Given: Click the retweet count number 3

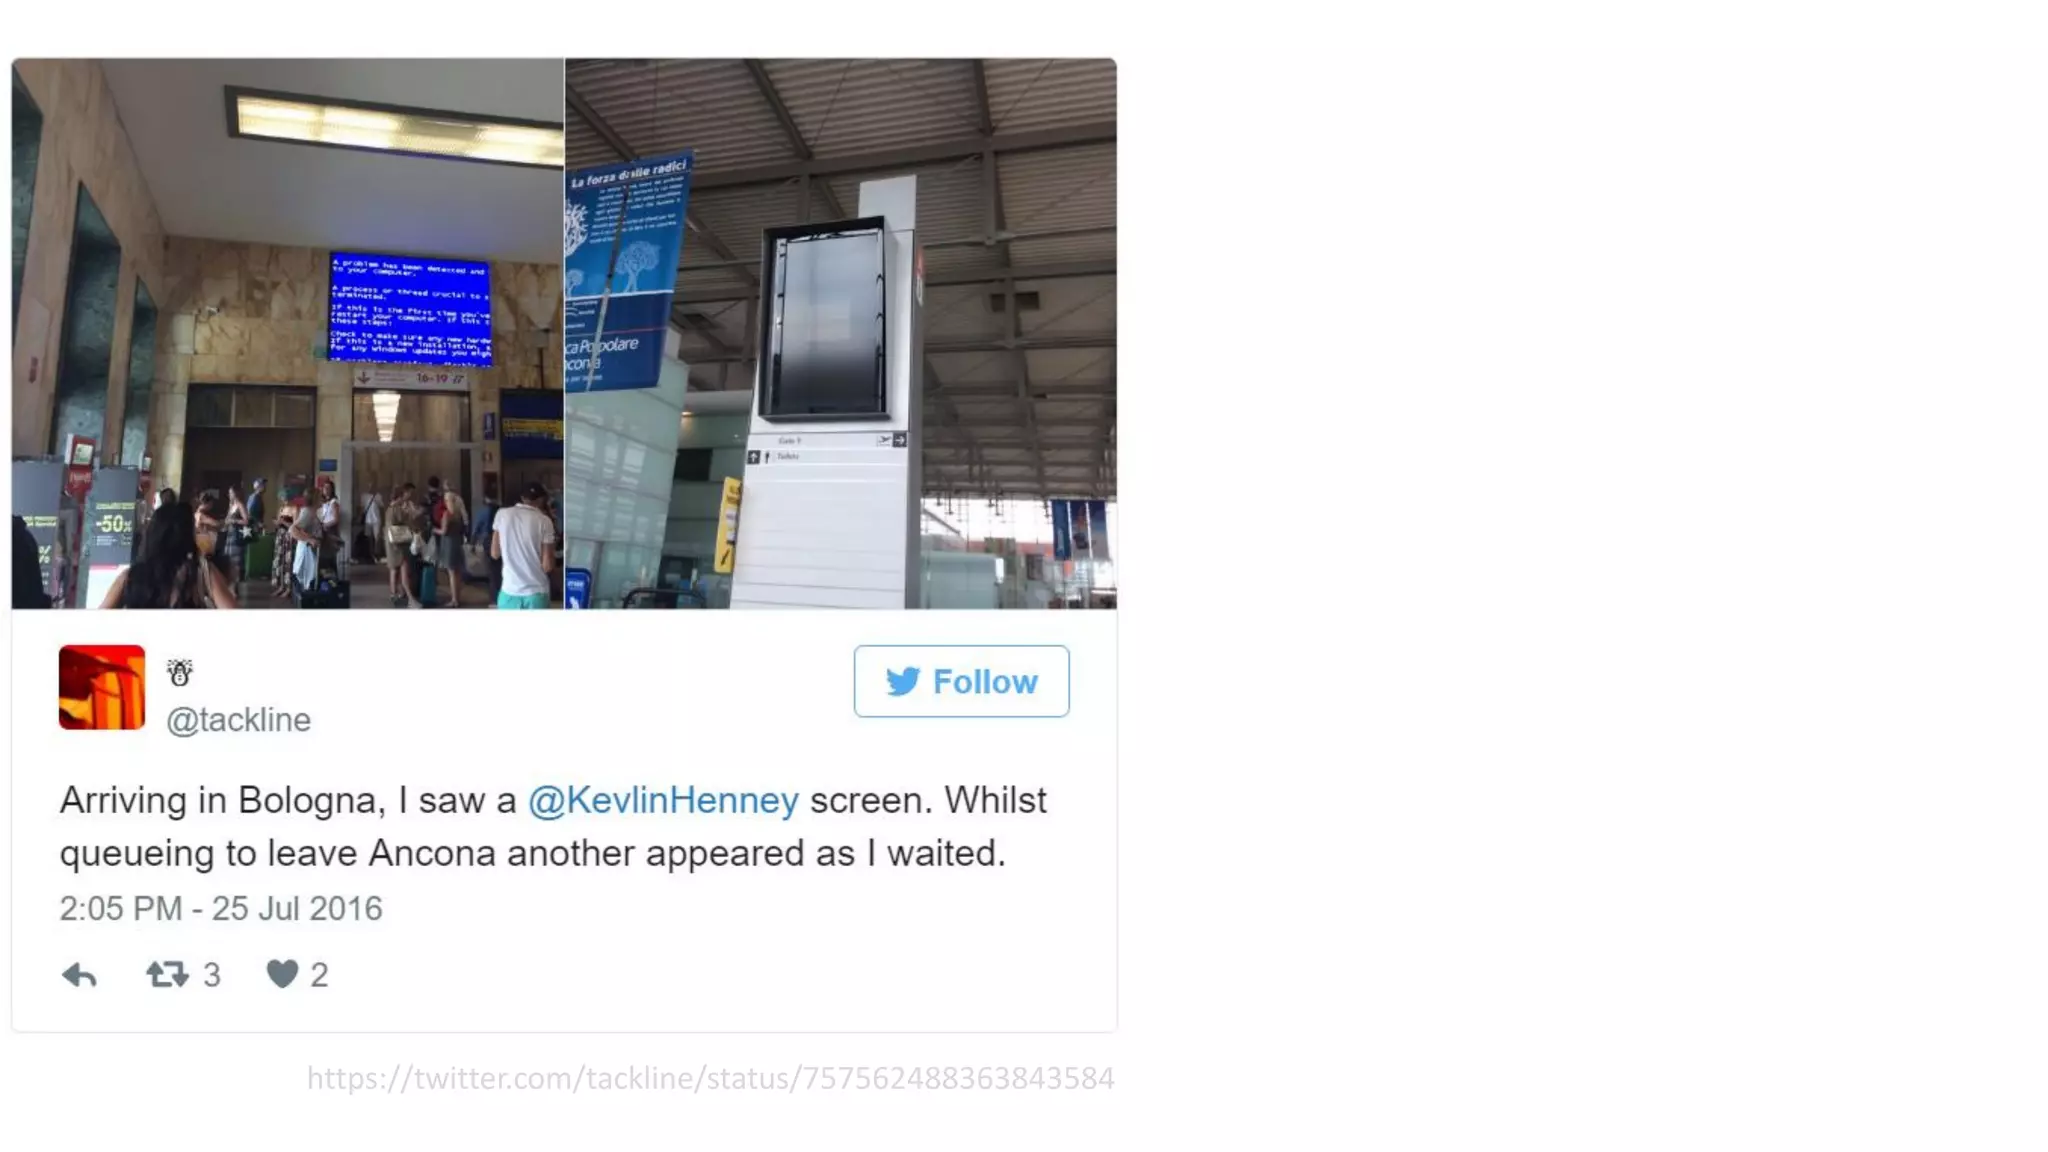Looking at the screenshot, I should (x=212, y=975).
